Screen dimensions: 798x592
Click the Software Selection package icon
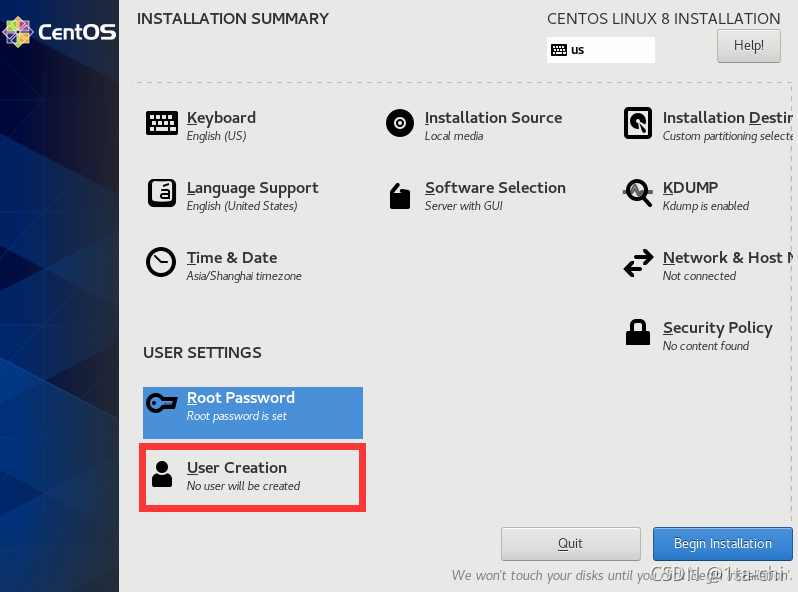[400, 195]
